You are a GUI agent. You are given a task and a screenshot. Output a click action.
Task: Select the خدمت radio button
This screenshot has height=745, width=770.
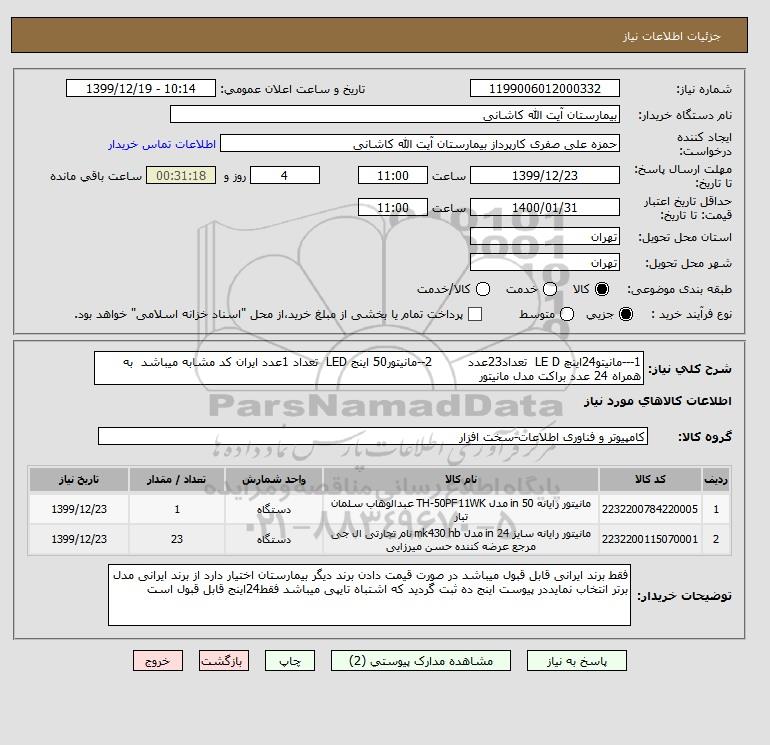point(550,289)
